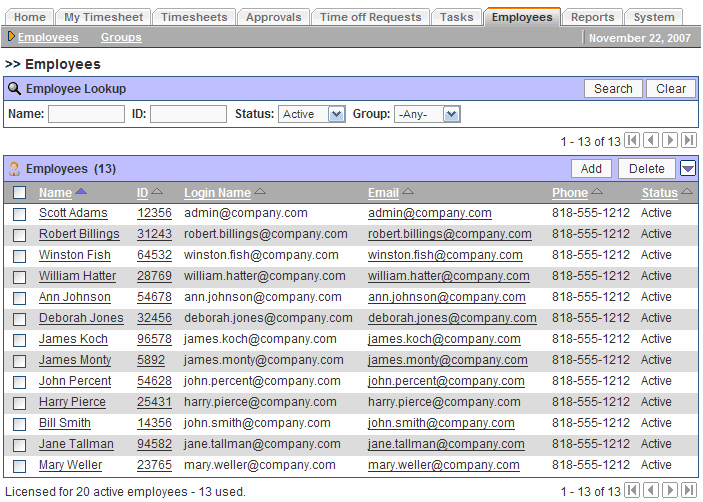Tick the checkbox for Scott Adams

coord(20,213)
